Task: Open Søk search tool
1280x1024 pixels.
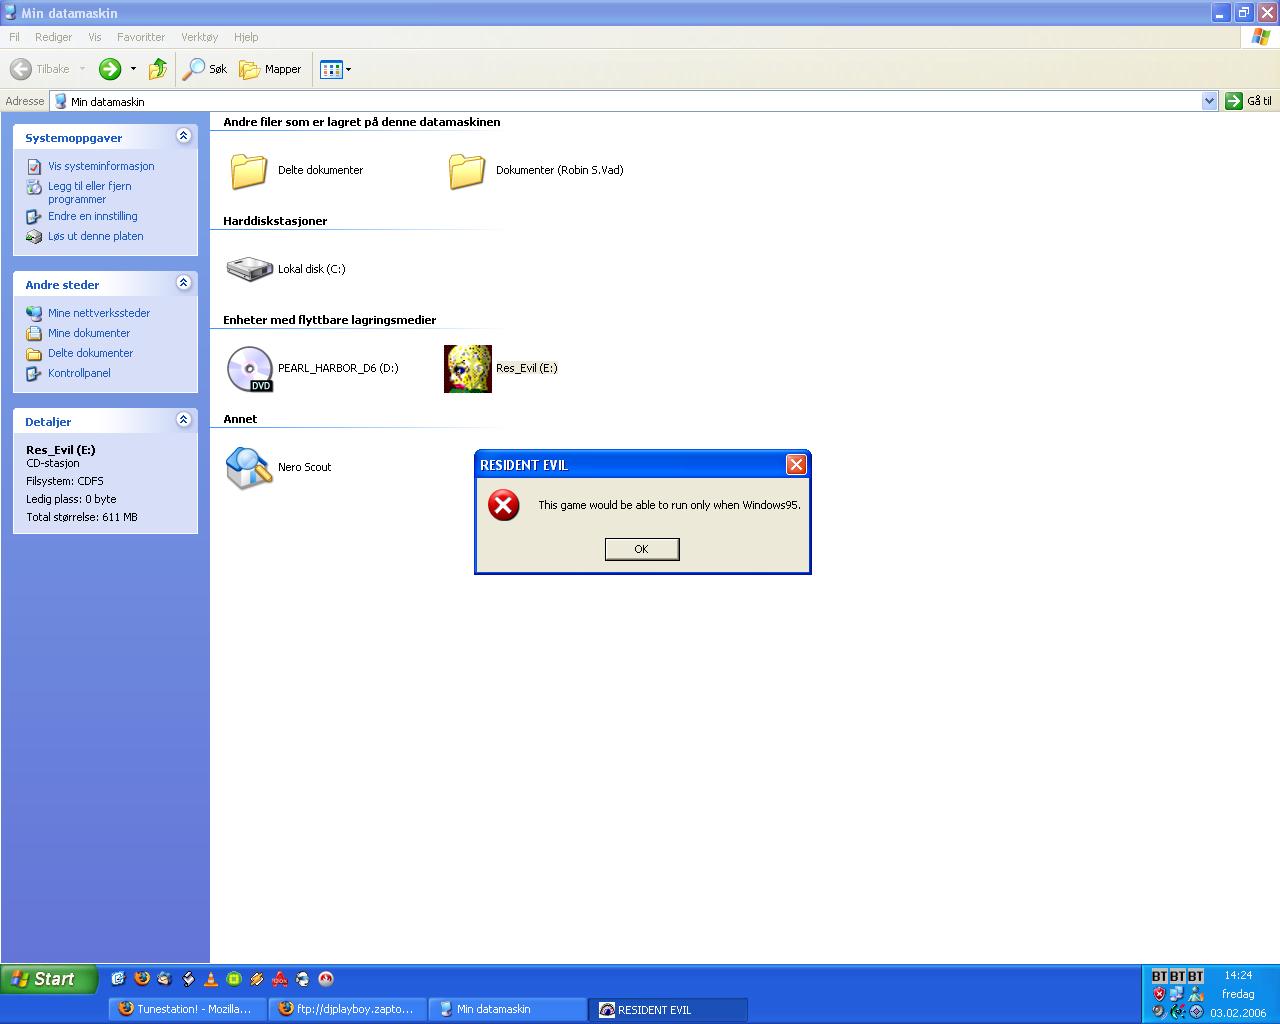Action: click(x=205, y=69)
